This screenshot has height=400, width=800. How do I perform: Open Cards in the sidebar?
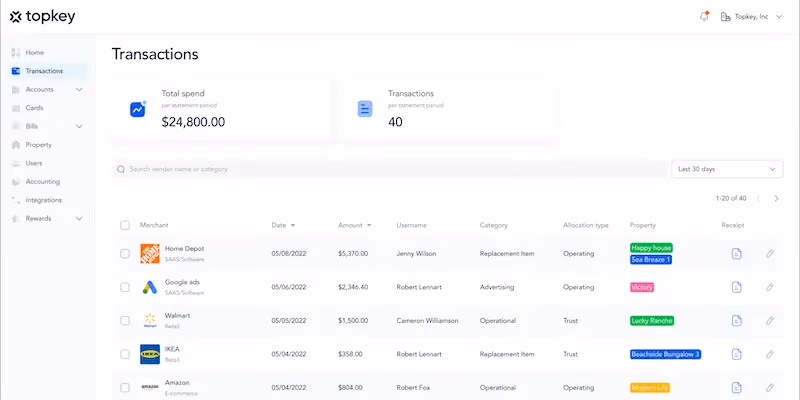[x=35, y=108]
